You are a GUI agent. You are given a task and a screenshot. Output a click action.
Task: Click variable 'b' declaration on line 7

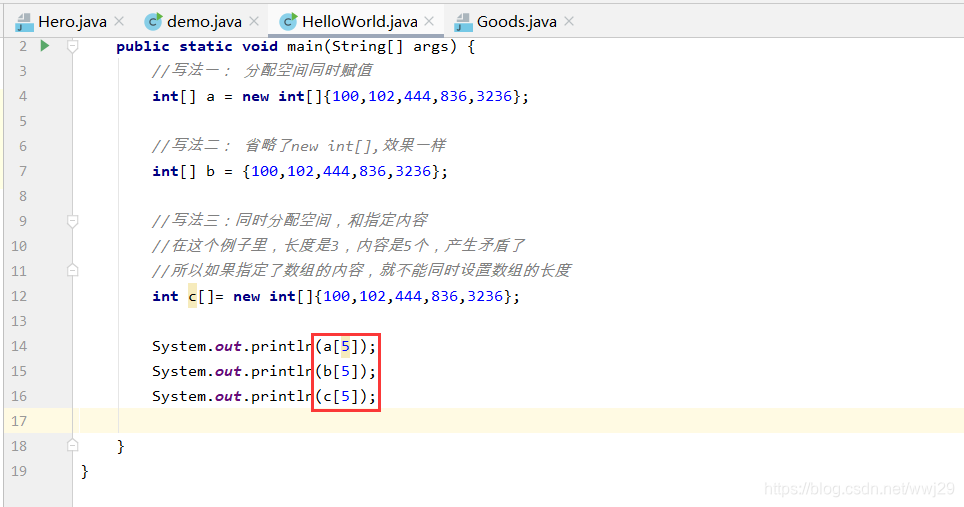pos(210,171)
